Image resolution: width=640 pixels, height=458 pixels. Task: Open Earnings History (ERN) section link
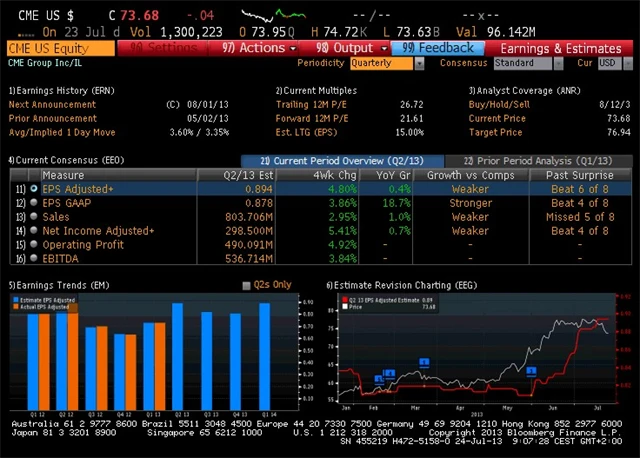click(x=62, y=90)
